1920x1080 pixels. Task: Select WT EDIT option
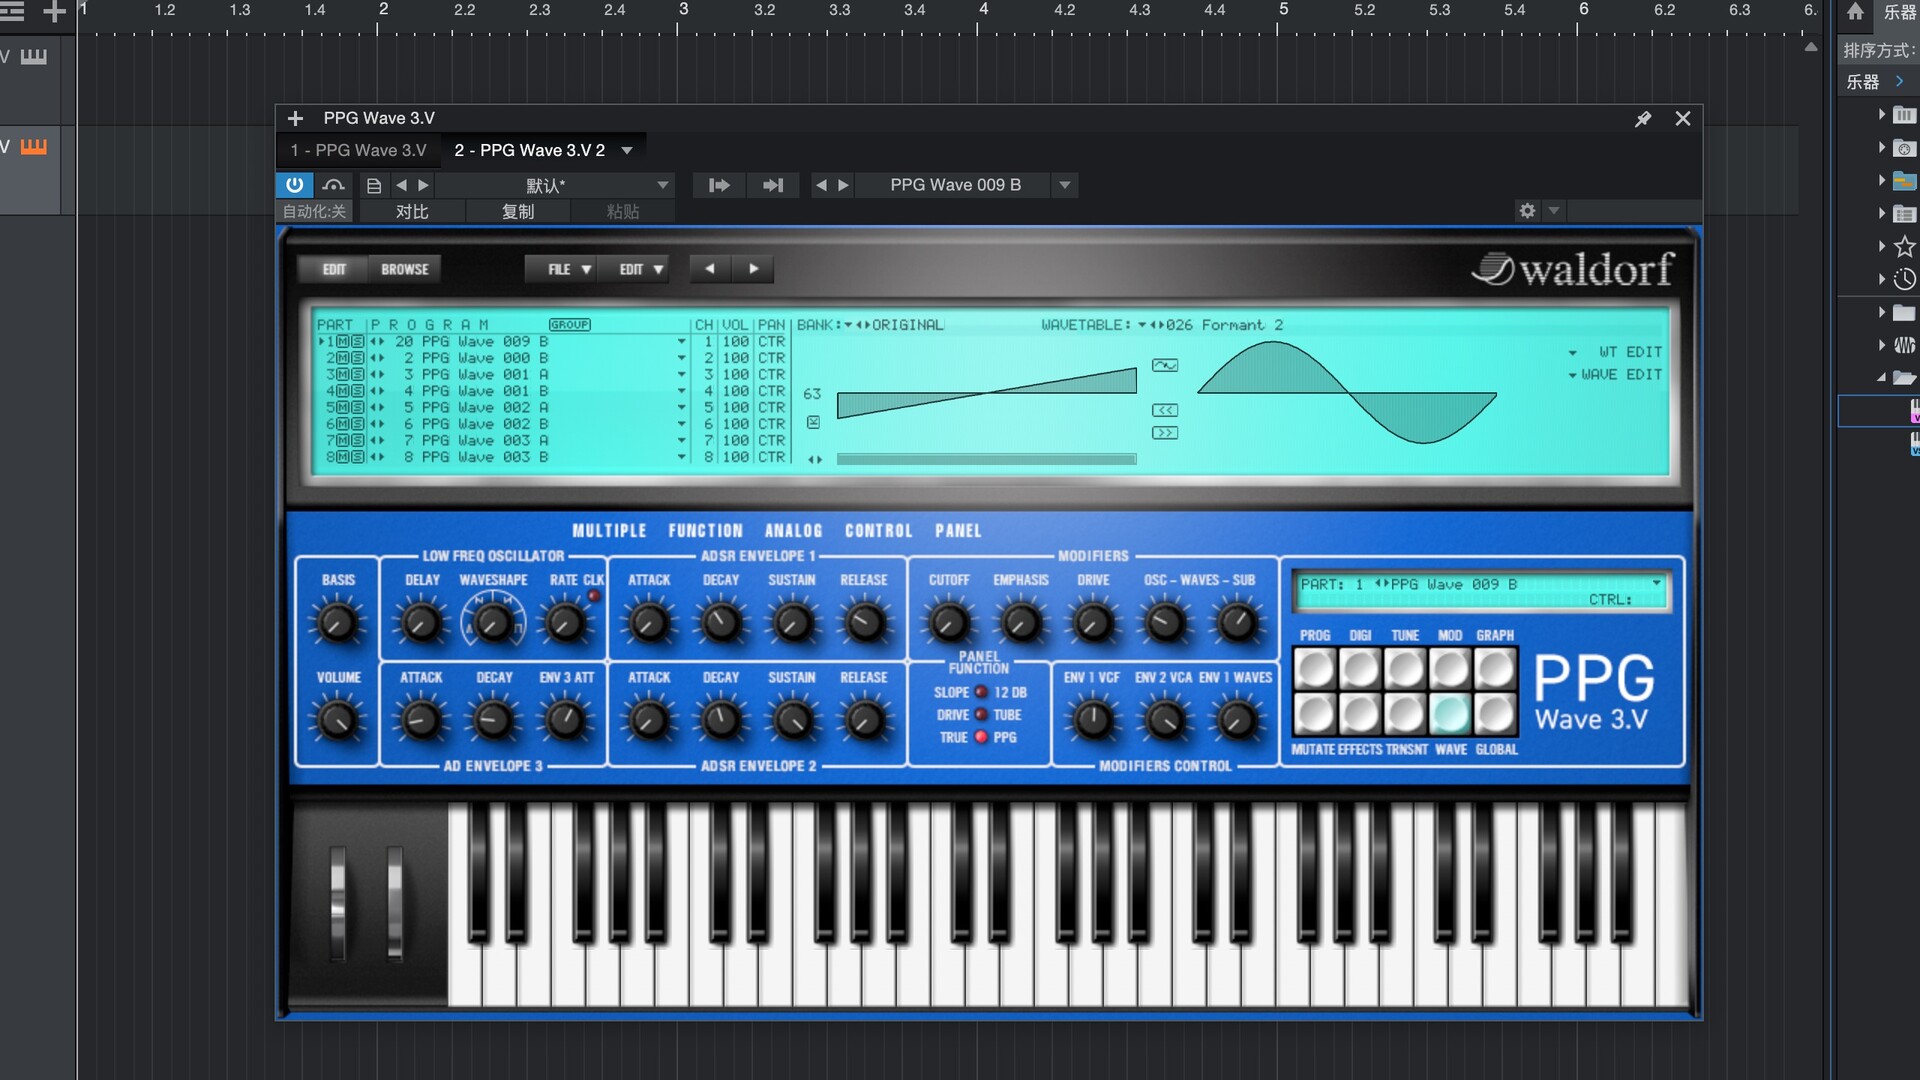[x=1630, y=352]
